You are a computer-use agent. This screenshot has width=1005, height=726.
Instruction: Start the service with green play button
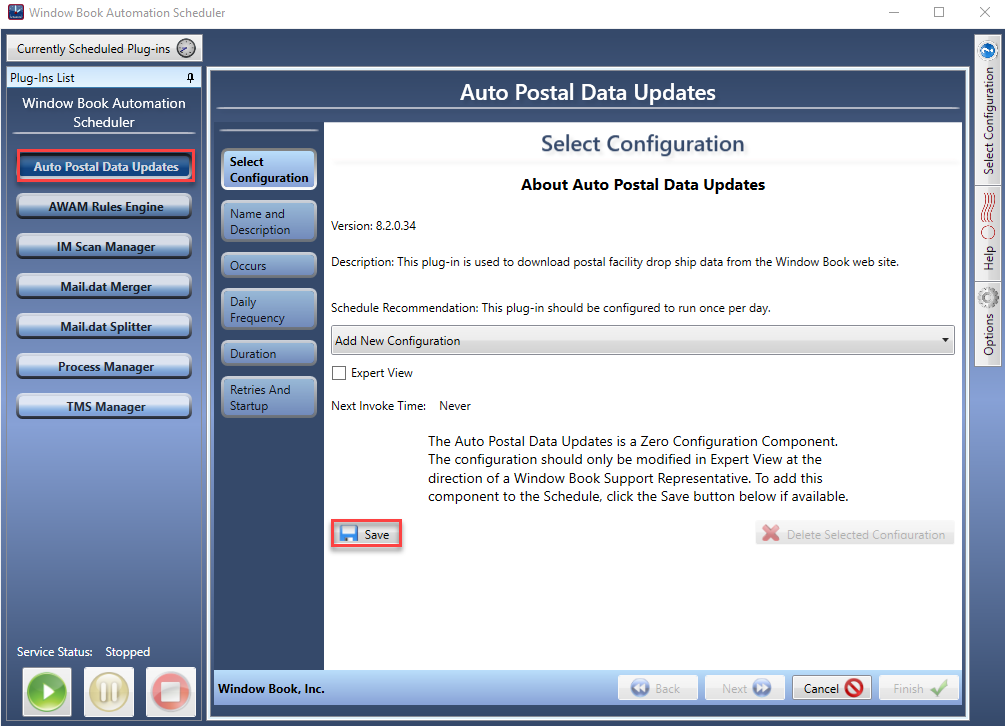(x=47, y=691)
